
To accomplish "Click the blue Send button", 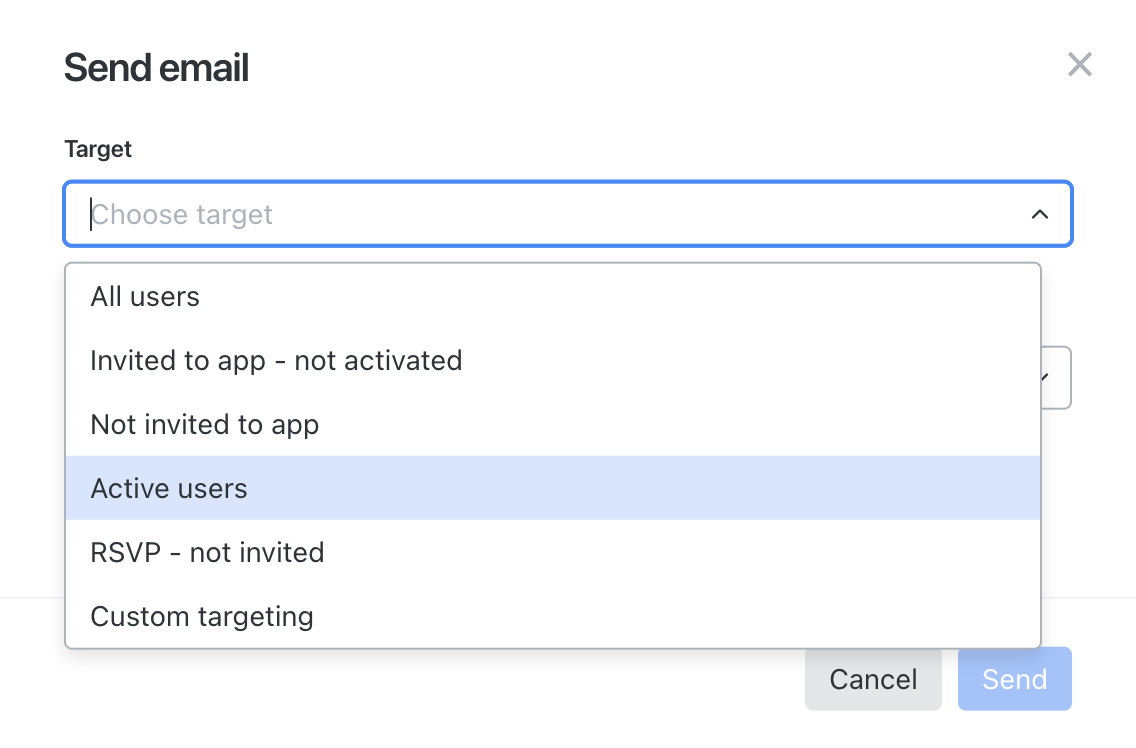I will (x=1014, y=679).
